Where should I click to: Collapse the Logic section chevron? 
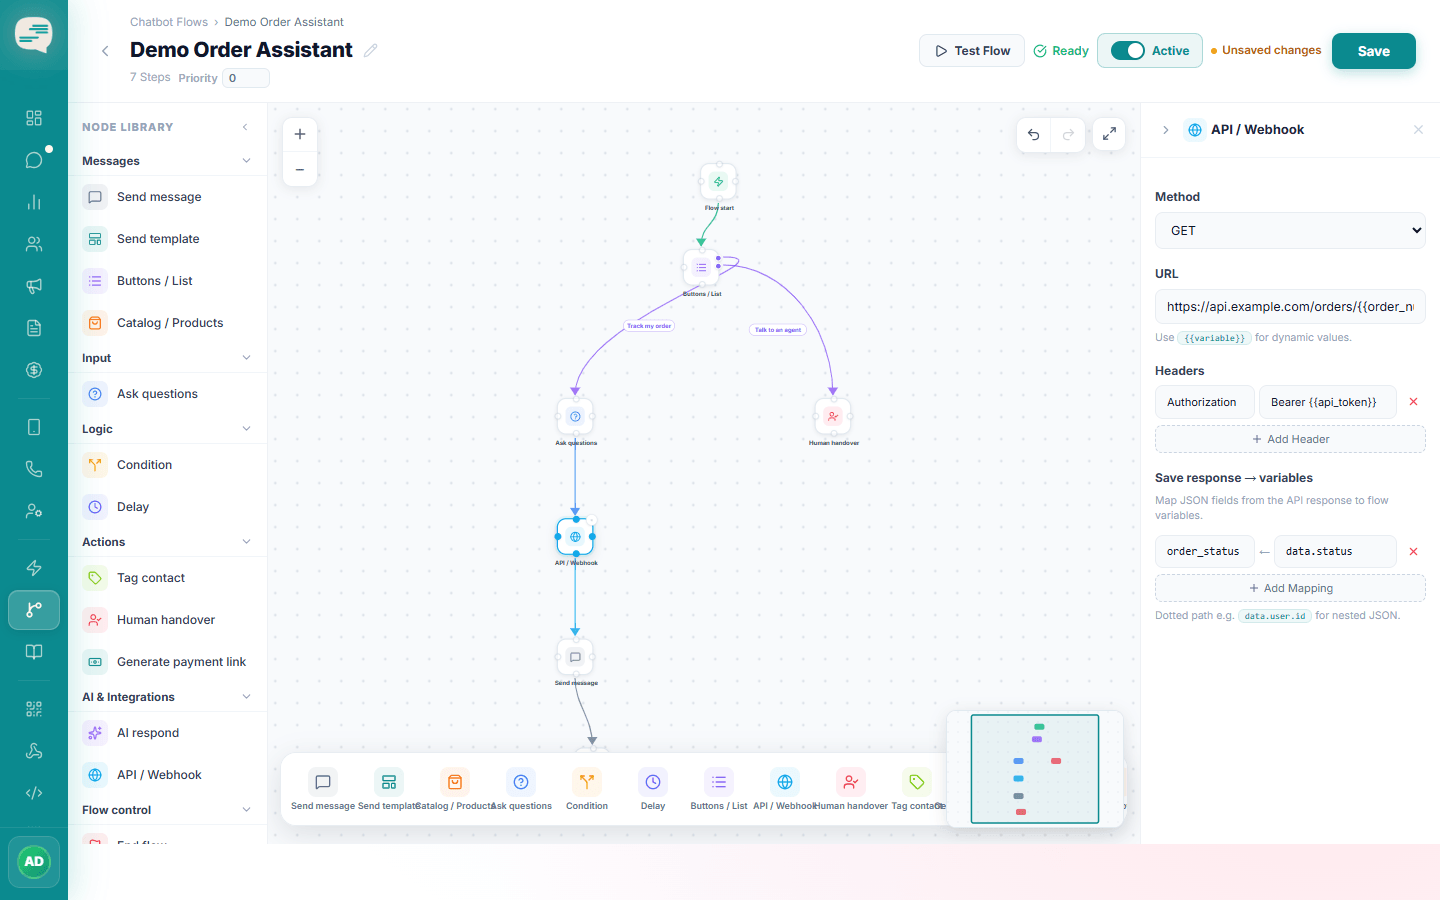pyautogui.click(x=246, y=429)
